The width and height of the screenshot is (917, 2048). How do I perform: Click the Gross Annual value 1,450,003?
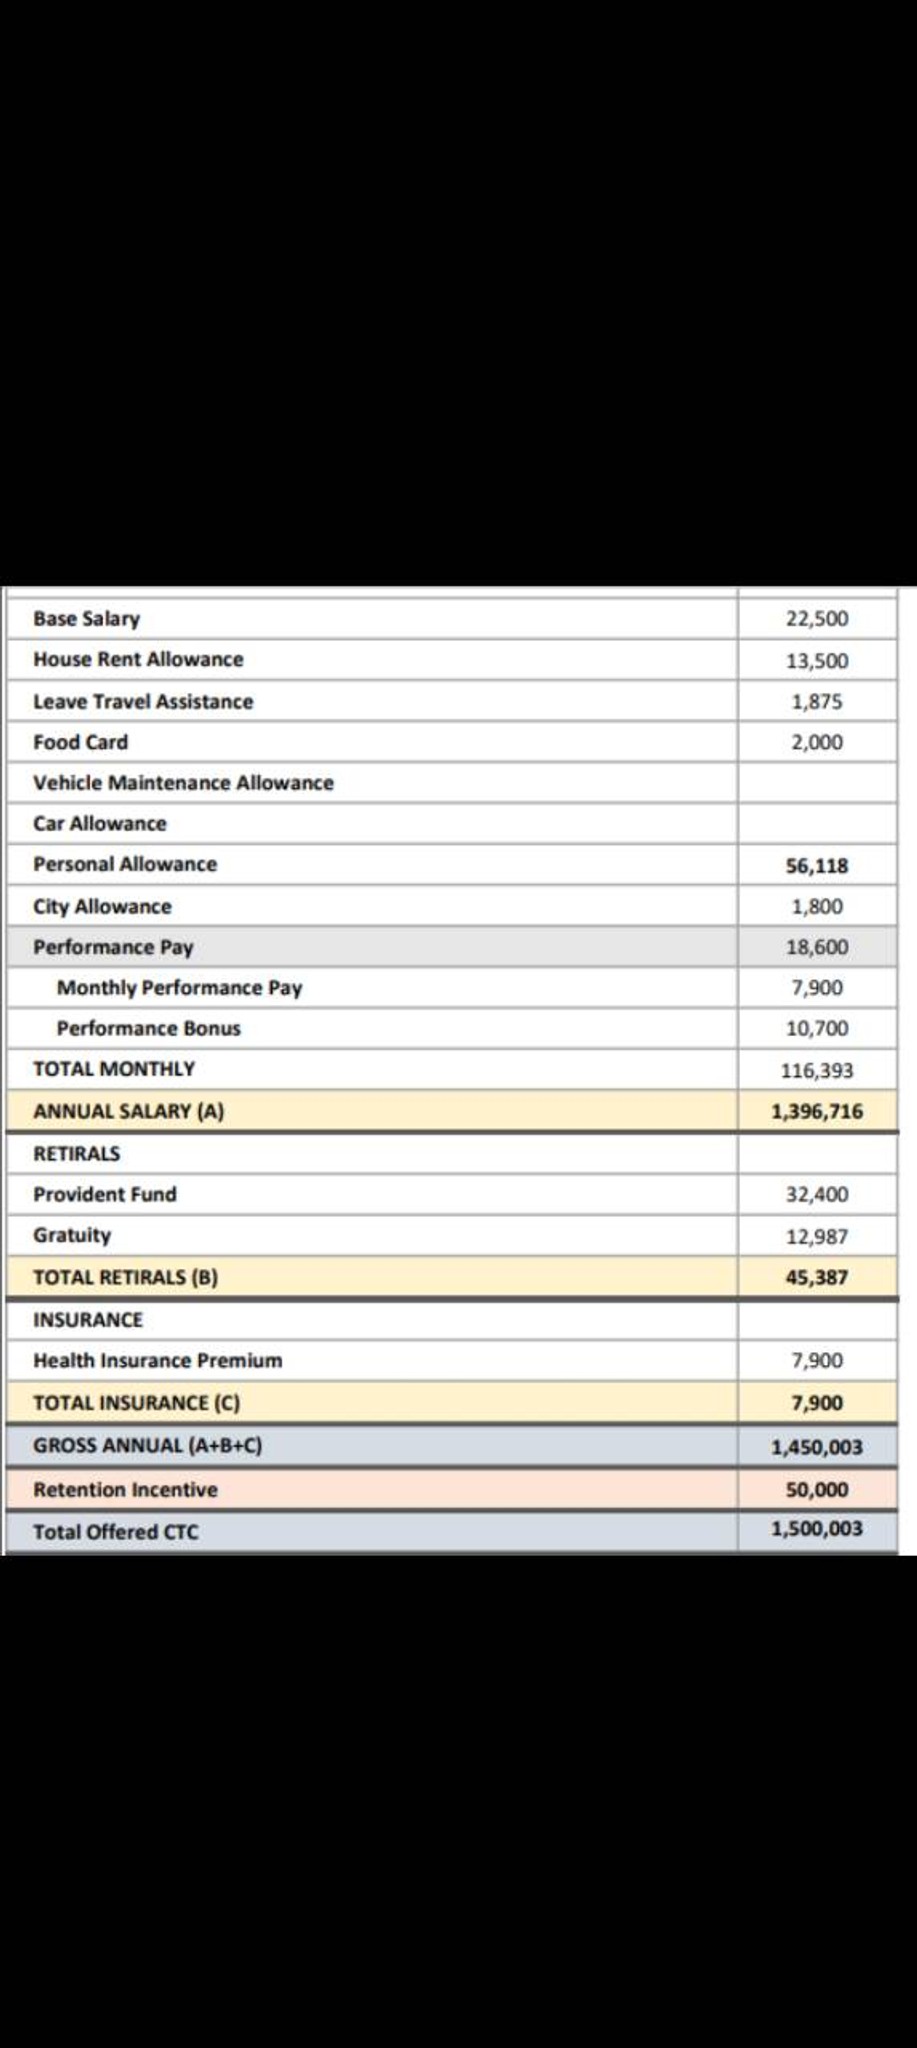click(817, 1447)
